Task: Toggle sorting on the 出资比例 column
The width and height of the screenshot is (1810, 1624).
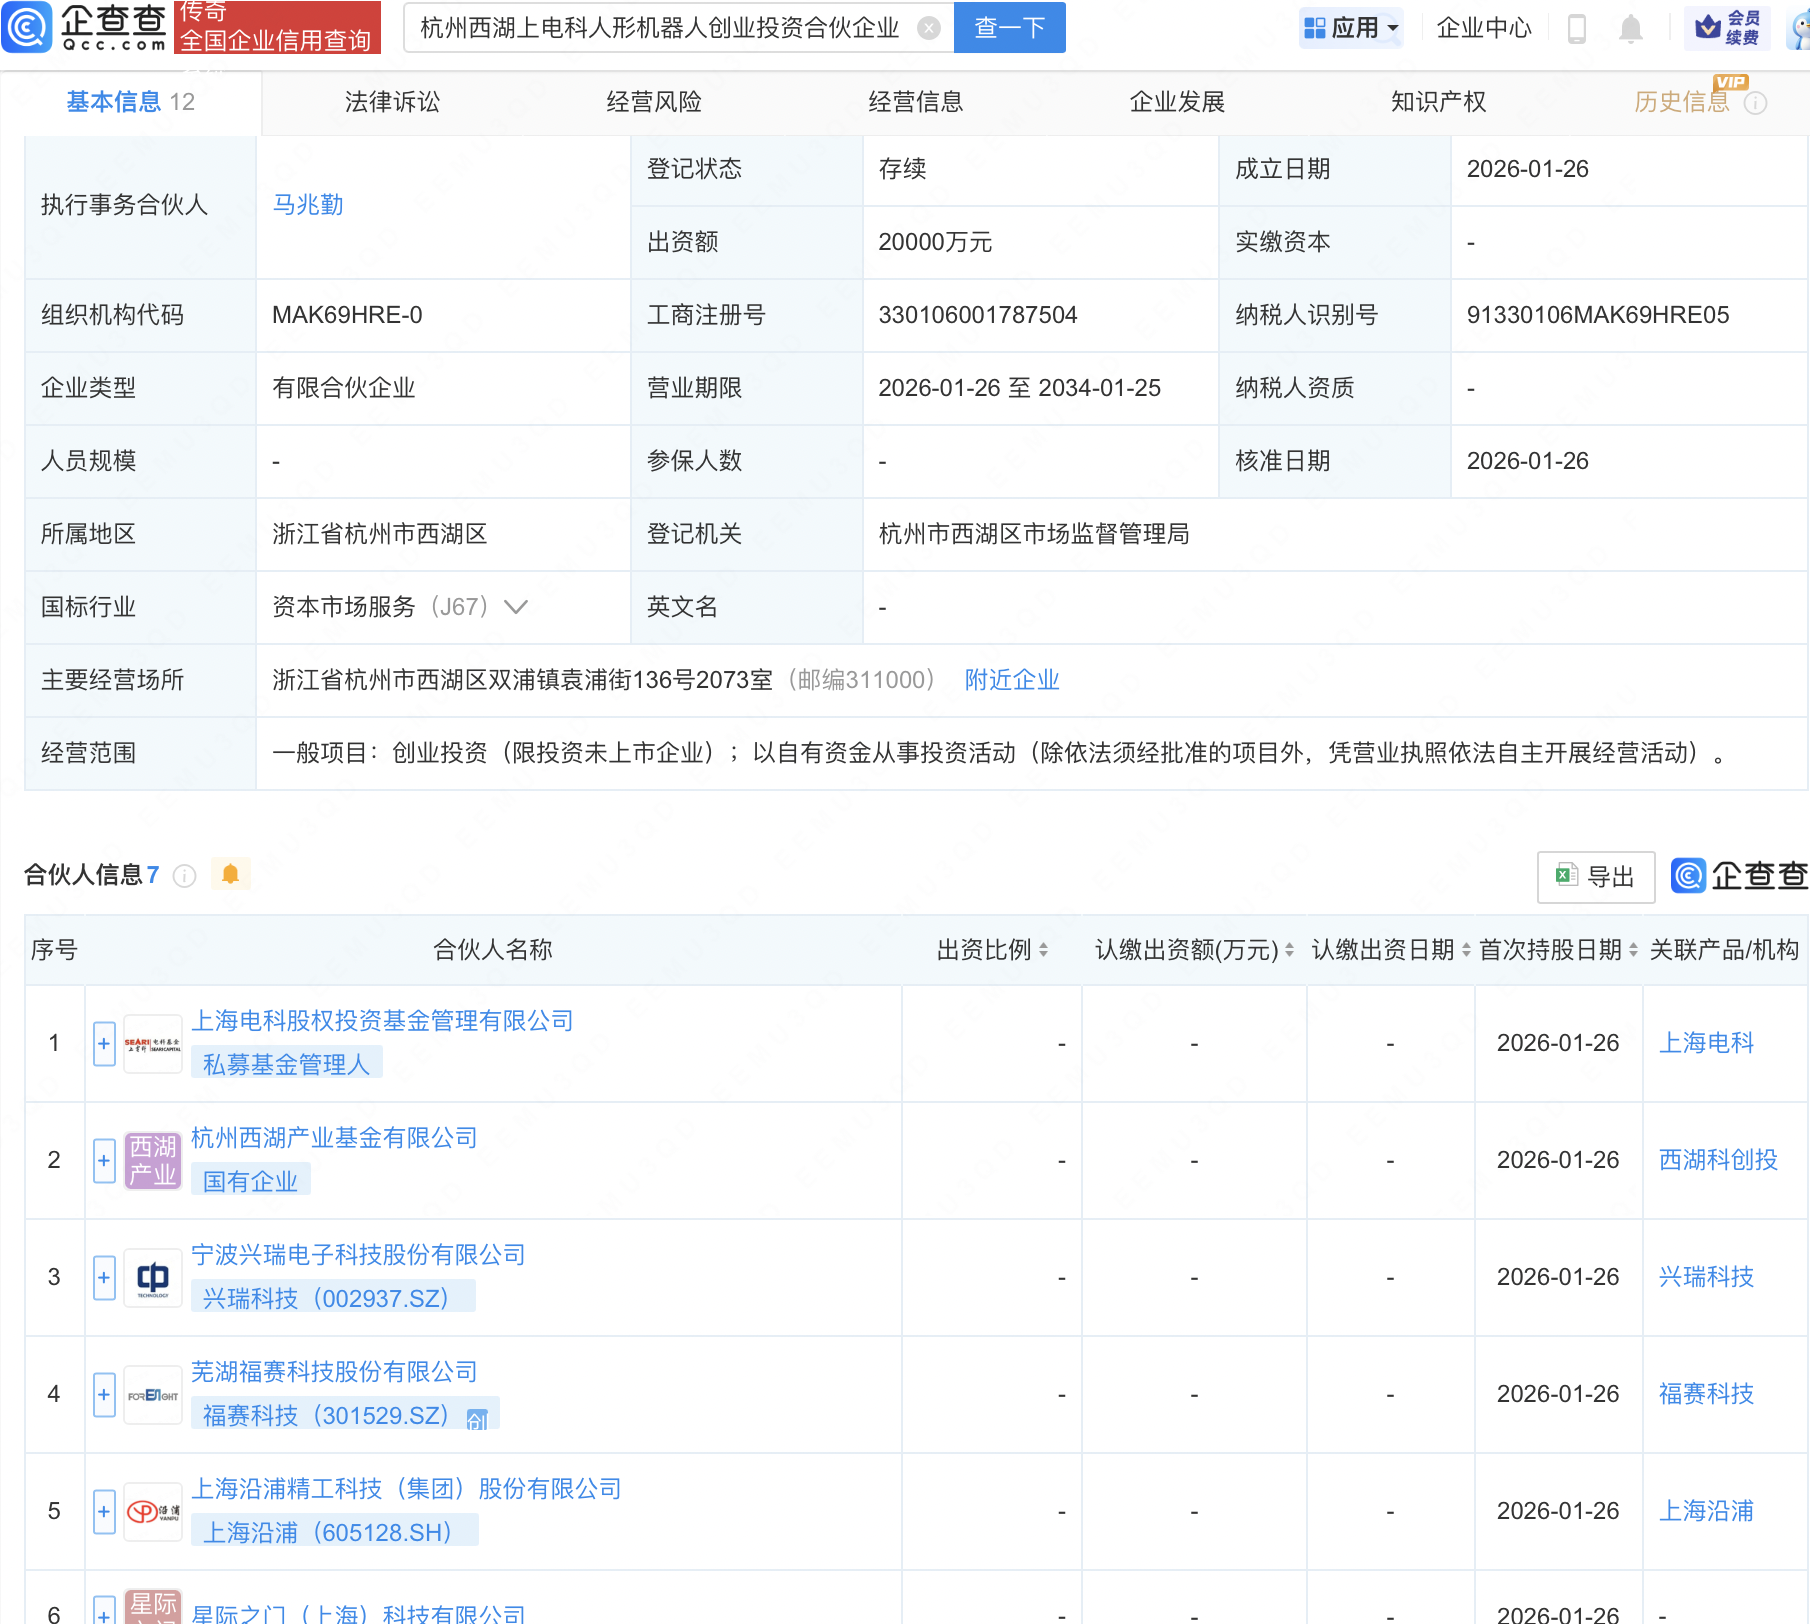Action: pos(1044,950)
